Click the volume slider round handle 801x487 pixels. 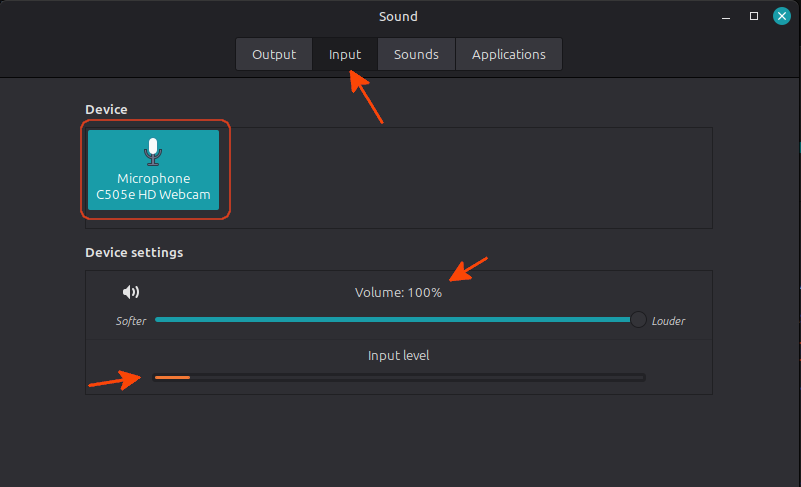click(638, 320)
